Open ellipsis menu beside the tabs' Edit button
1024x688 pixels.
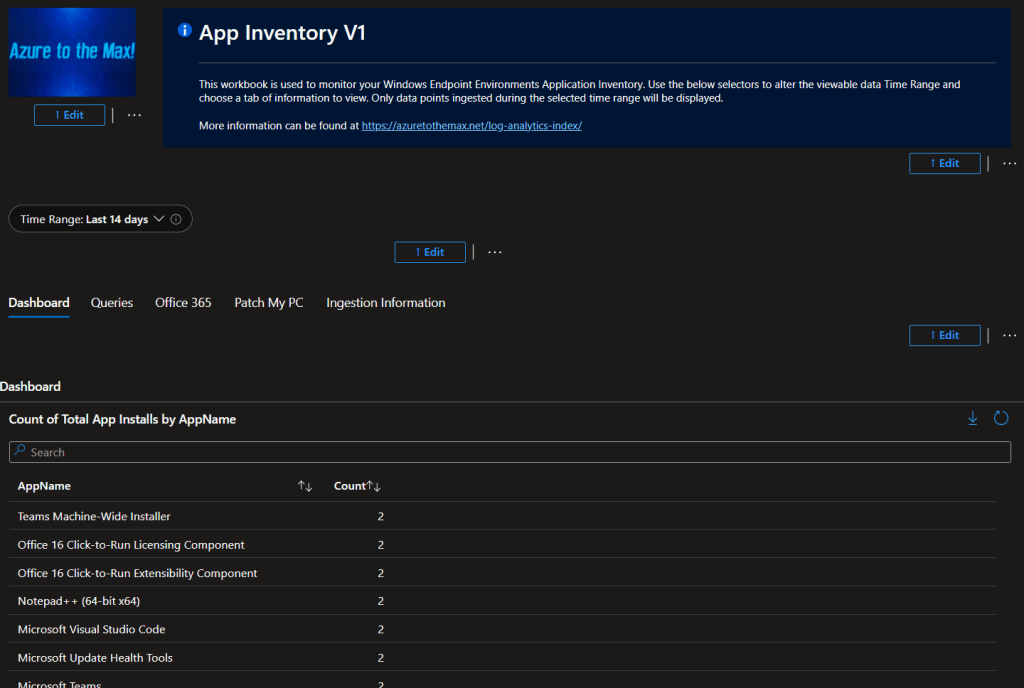point(1009,335)
